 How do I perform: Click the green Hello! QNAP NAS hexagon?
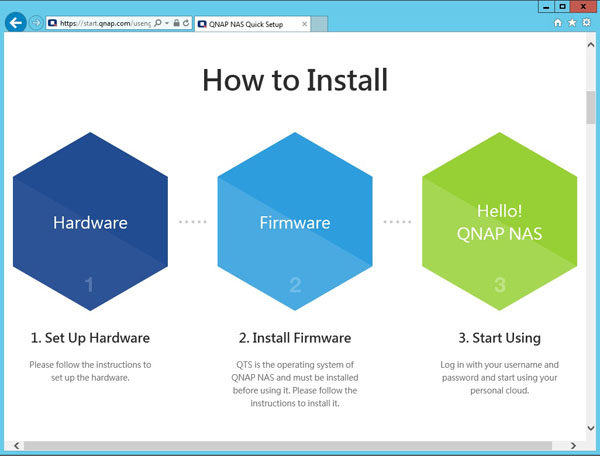click(x=499, y=221)
